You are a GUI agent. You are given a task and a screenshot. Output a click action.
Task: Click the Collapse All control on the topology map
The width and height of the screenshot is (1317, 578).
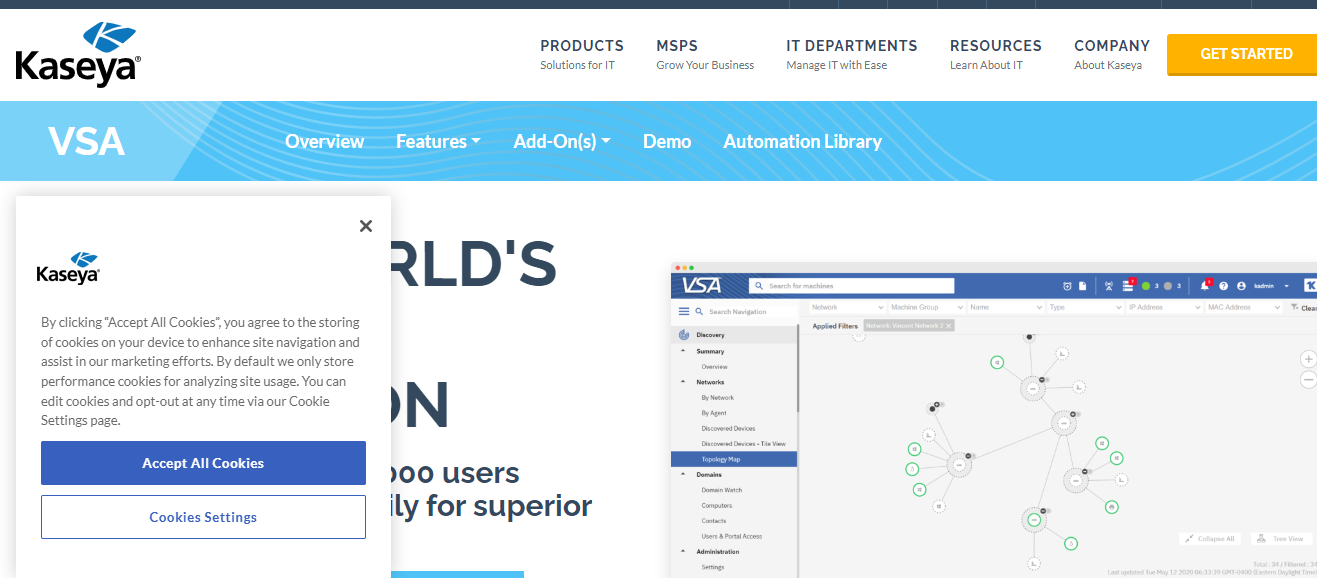click(1210, 538)
